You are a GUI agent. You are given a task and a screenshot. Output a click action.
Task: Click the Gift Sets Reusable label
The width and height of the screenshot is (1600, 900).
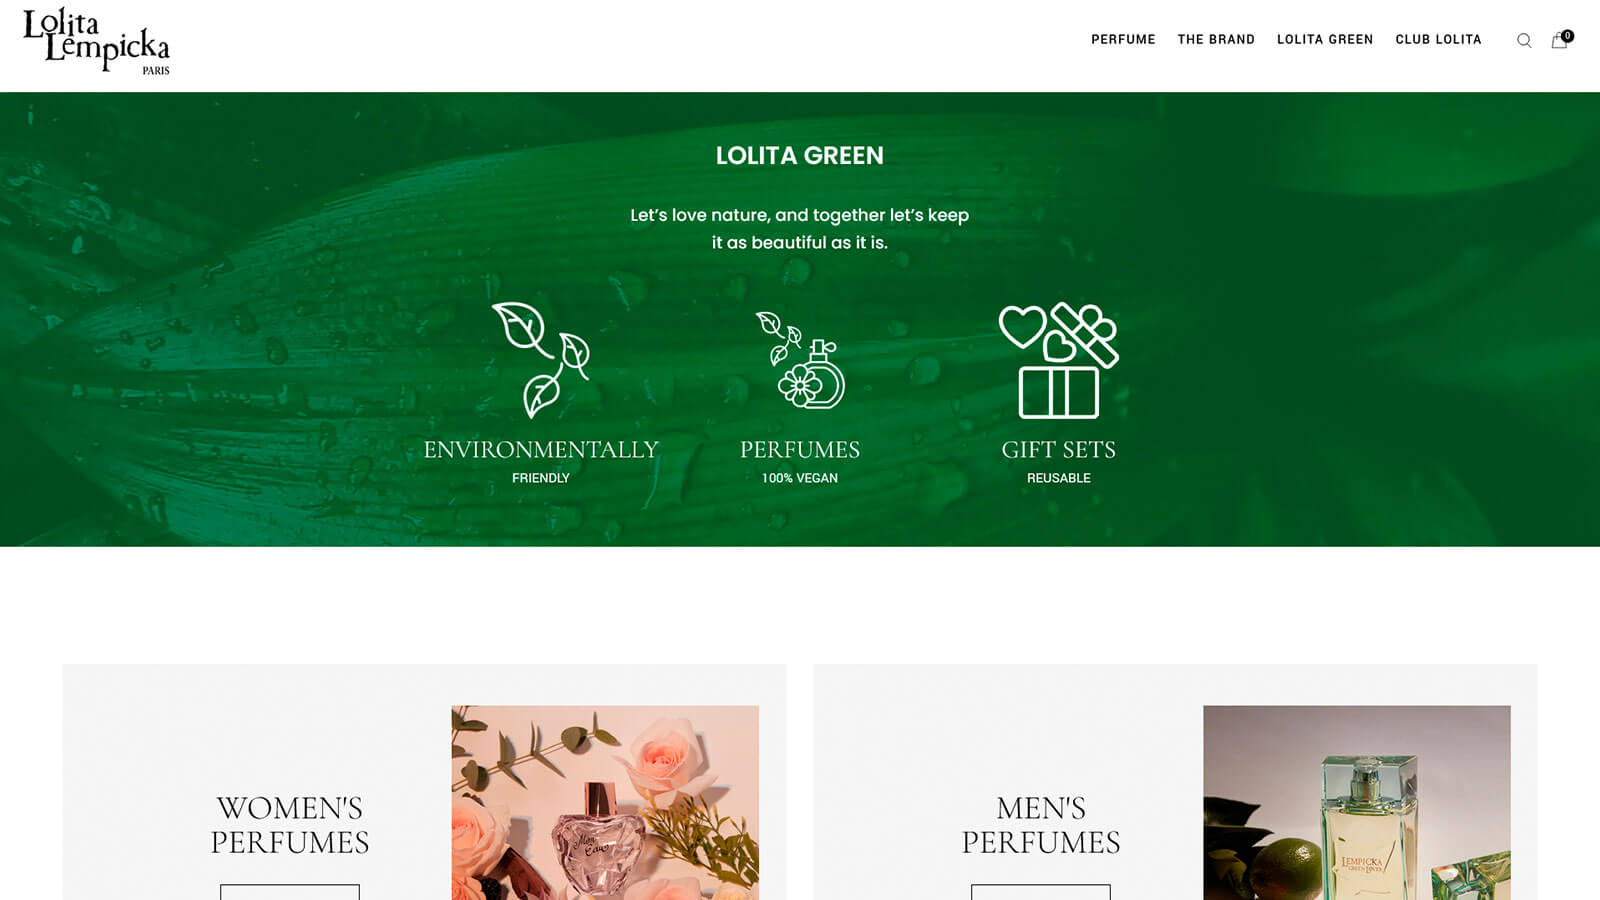pos(1059,461)
